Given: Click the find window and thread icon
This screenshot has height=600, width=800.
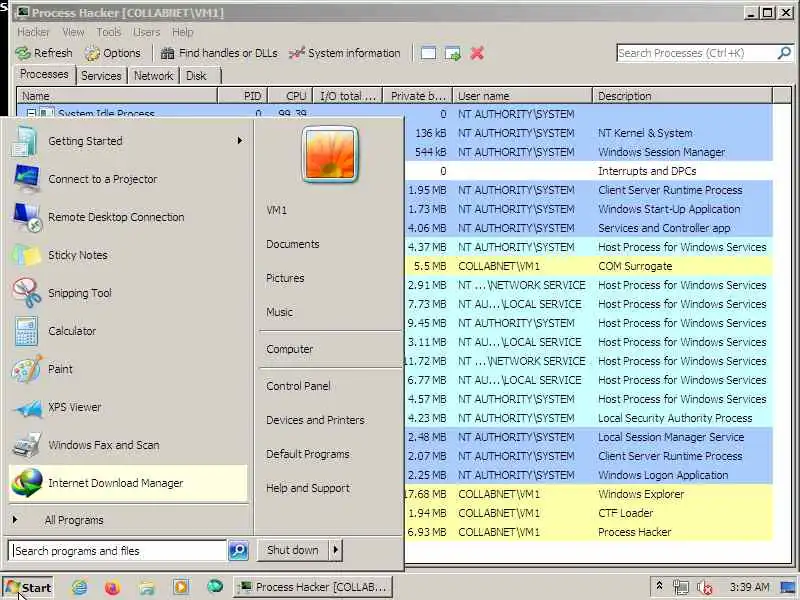Looking at the screenshot, I should coord(453,53).
